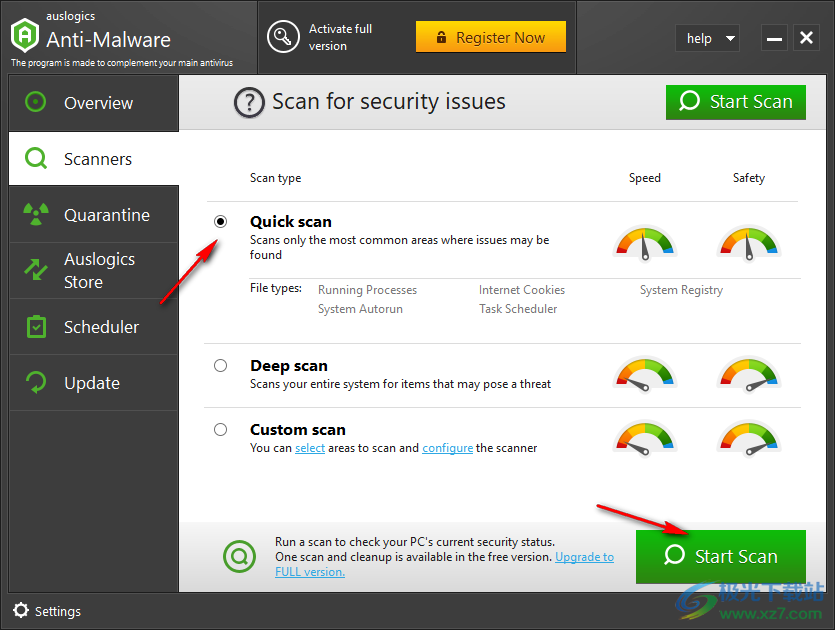Click the Internet Cookies file type

coord(522,290)
